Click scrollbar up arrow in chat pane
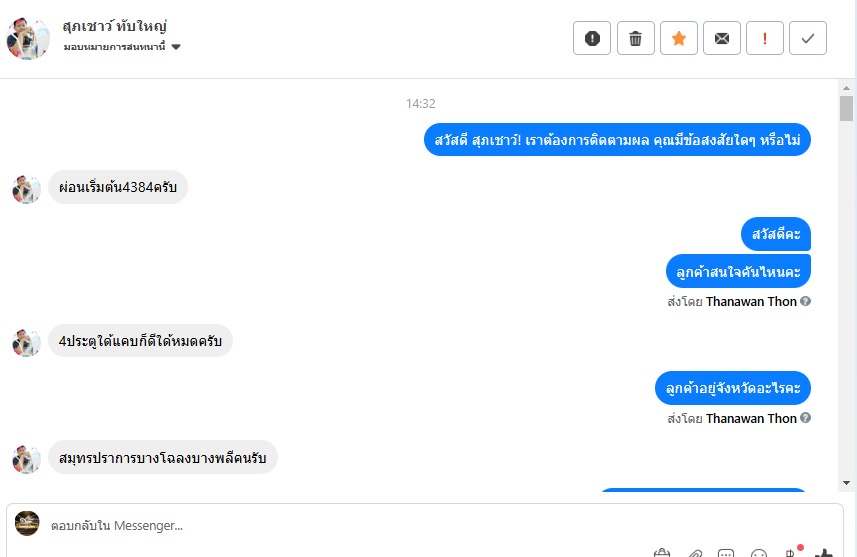Viewport: 857px width, 557px height. 847,87
